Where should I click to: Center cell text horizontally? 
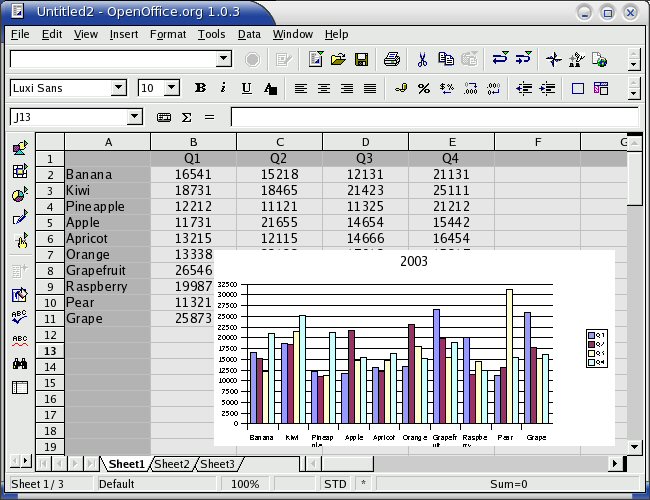click(x=324, y=88)
